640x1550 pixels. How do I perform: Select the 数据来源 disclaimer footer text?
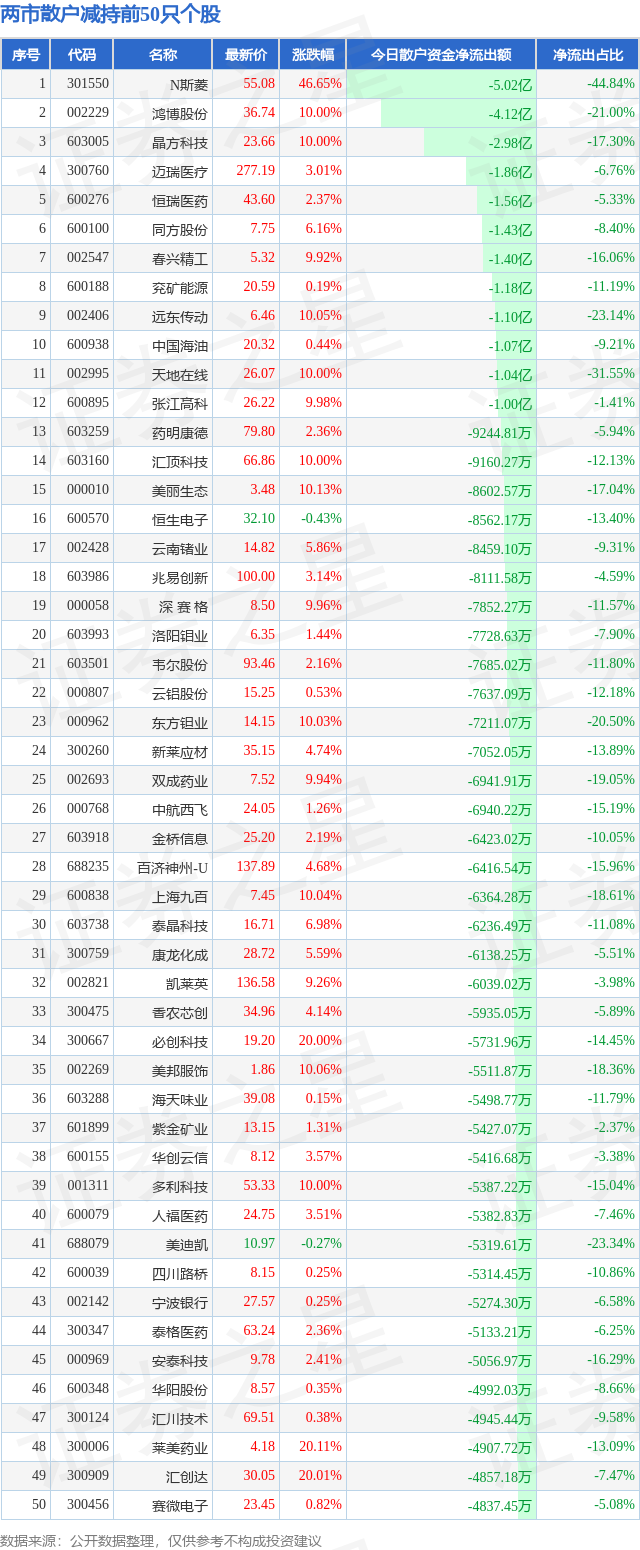[161, 1541]
